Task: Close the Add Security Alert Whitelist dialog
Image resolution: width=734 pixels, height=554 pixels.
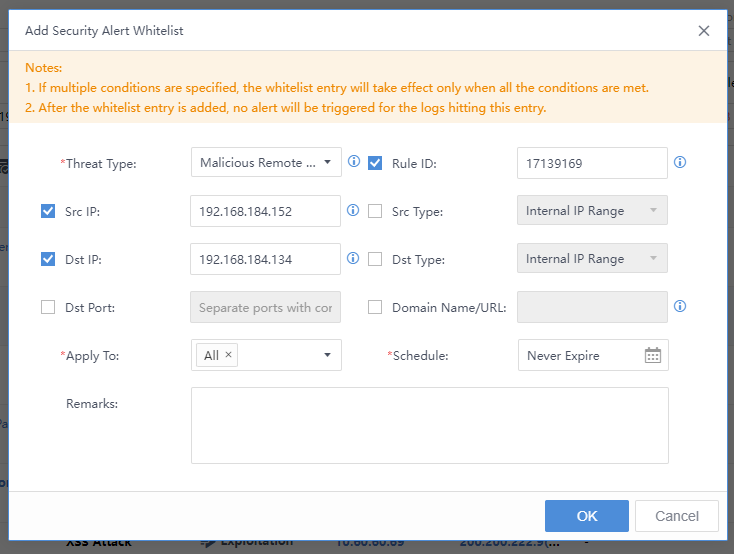Action: point(704,31)
